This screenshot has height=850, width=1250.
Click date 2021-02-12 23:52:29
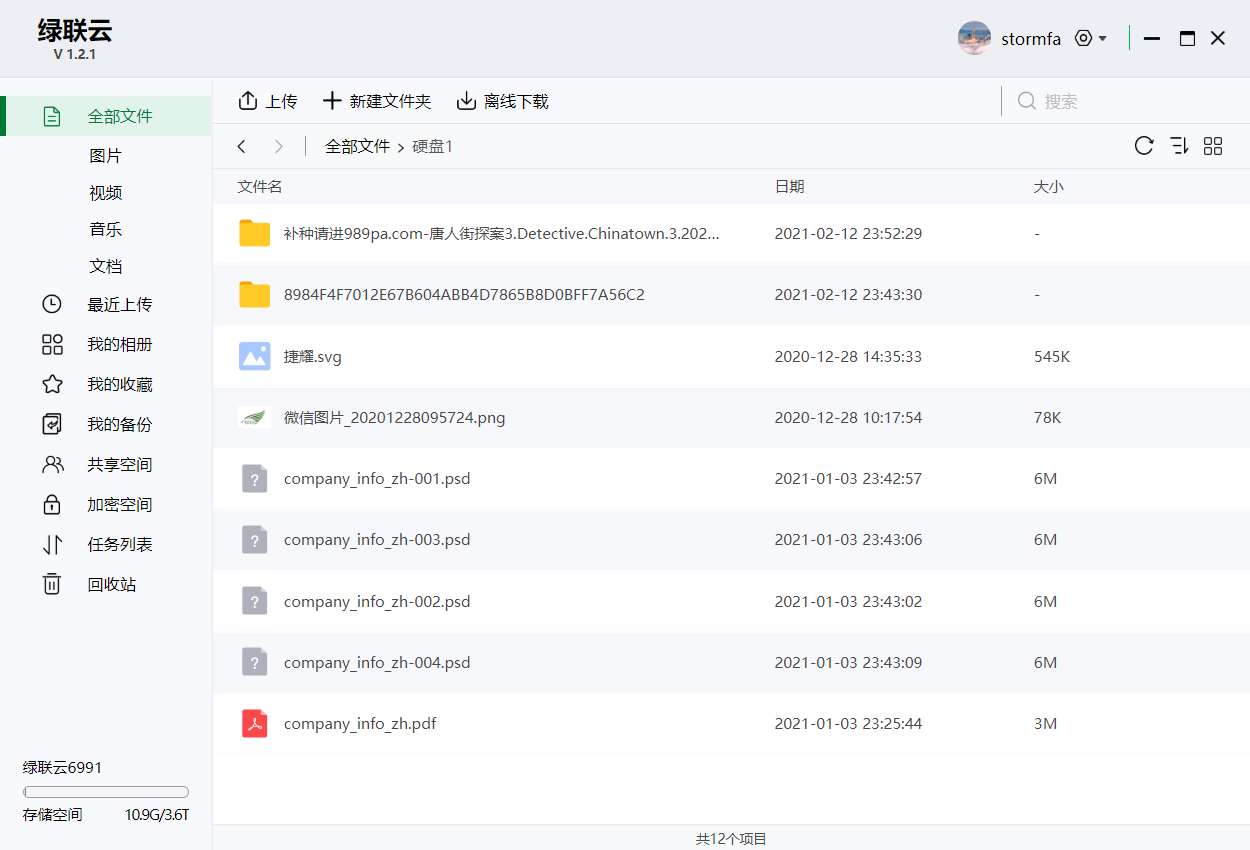coord(848,234)
